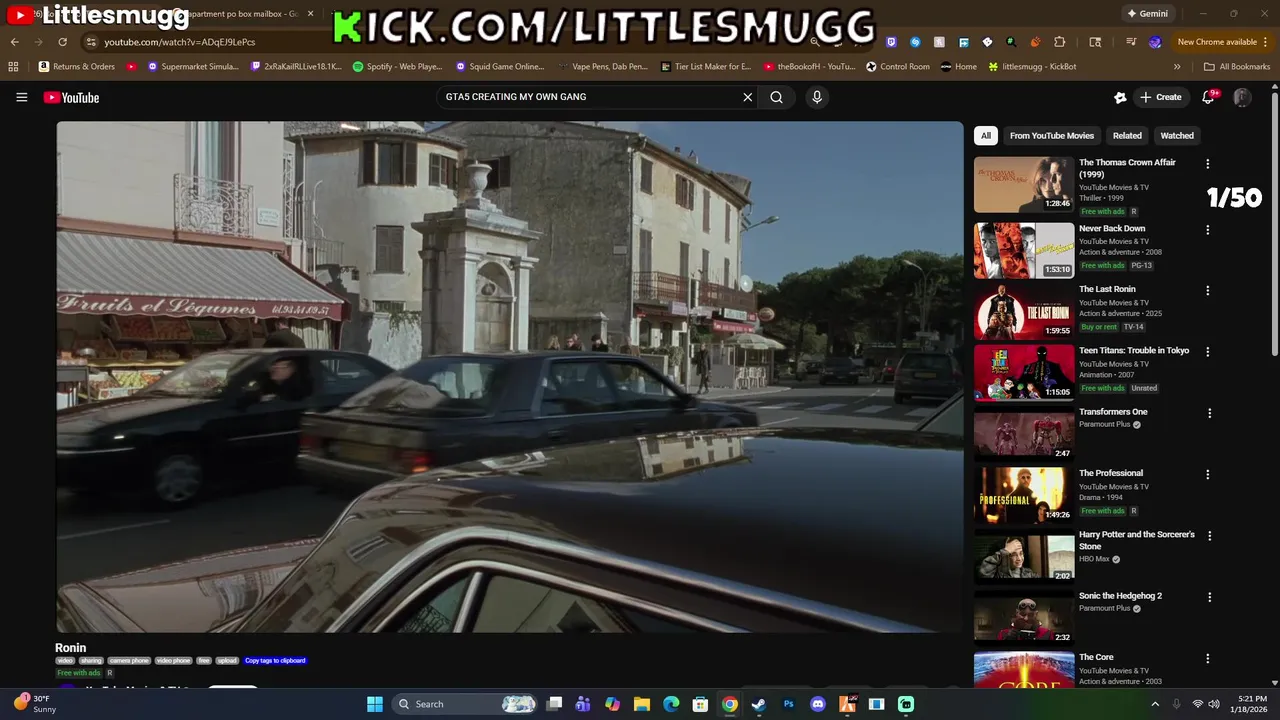Click the taskbar Search box
The height and width of the screenshot is (720, 1280).
[x=465, y=704]
